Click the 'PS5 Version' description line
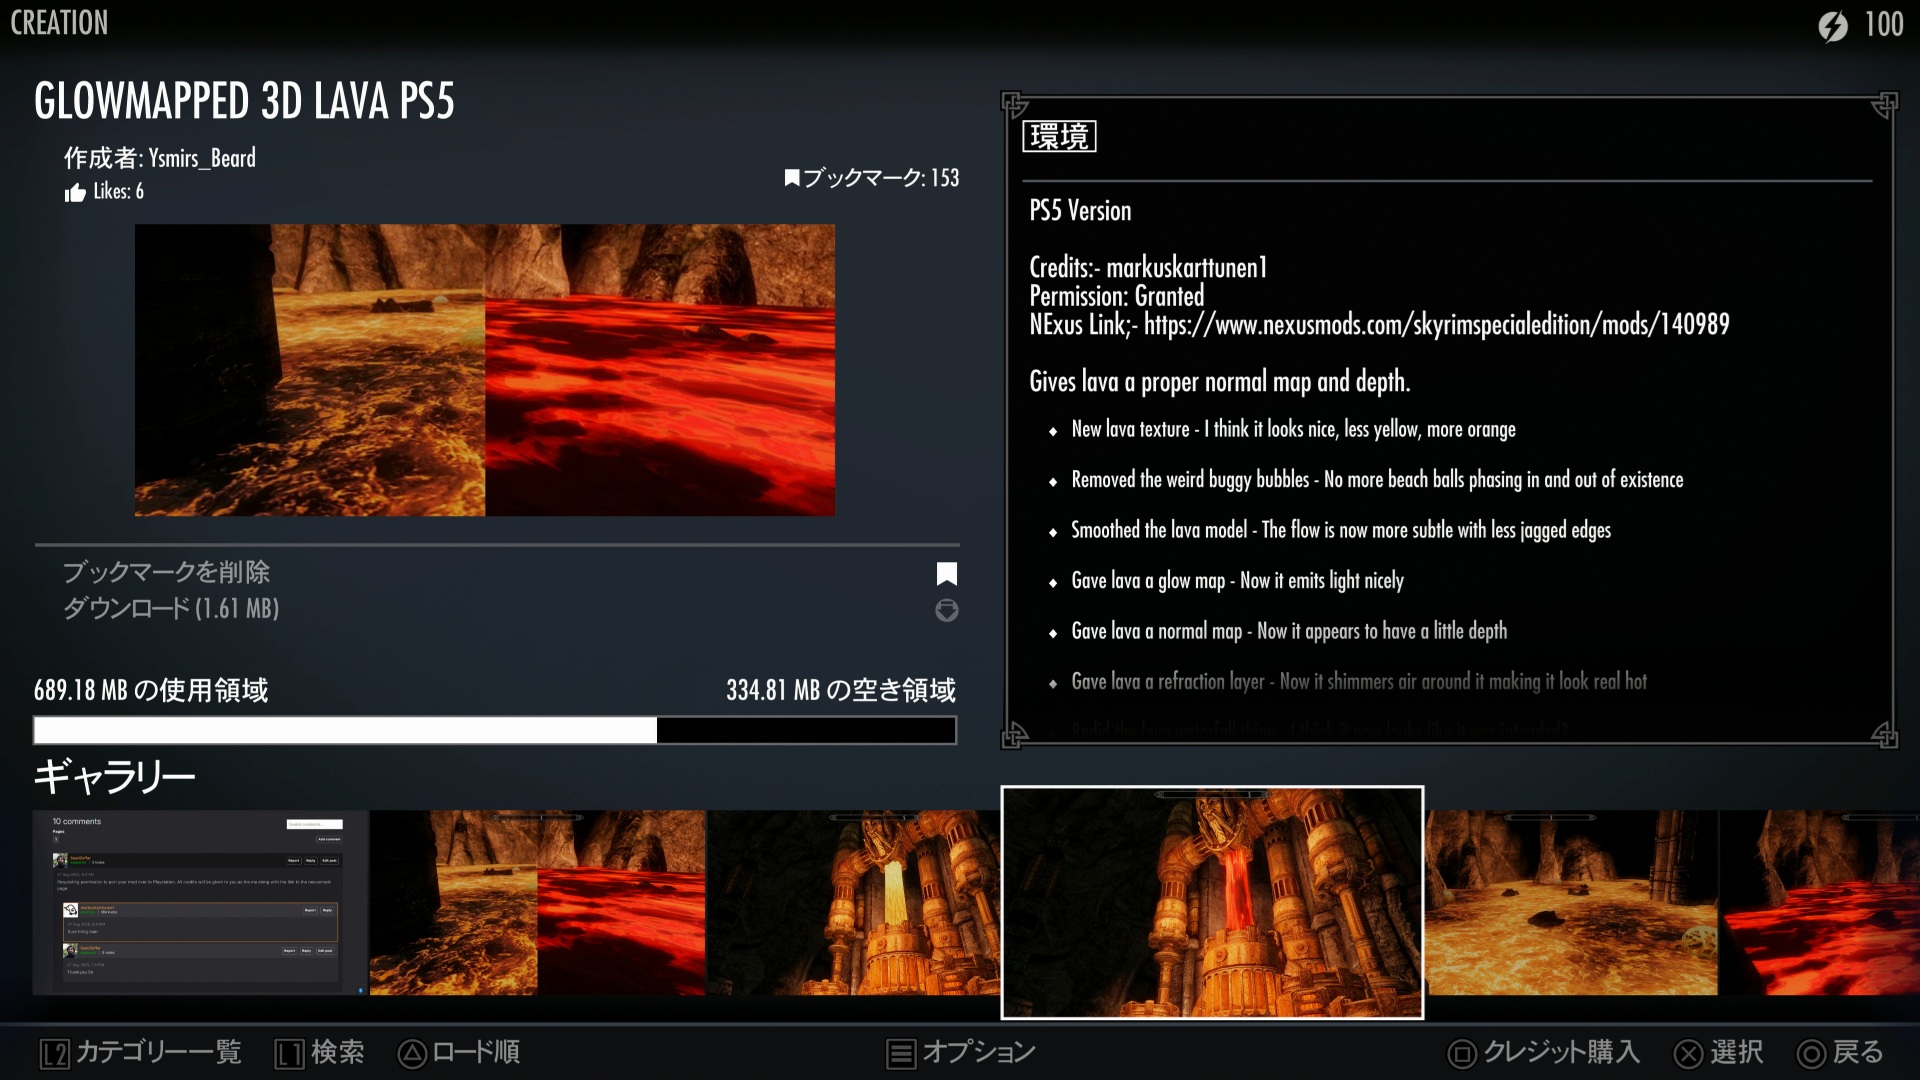1920x1080 pixels. point(1080,210)
